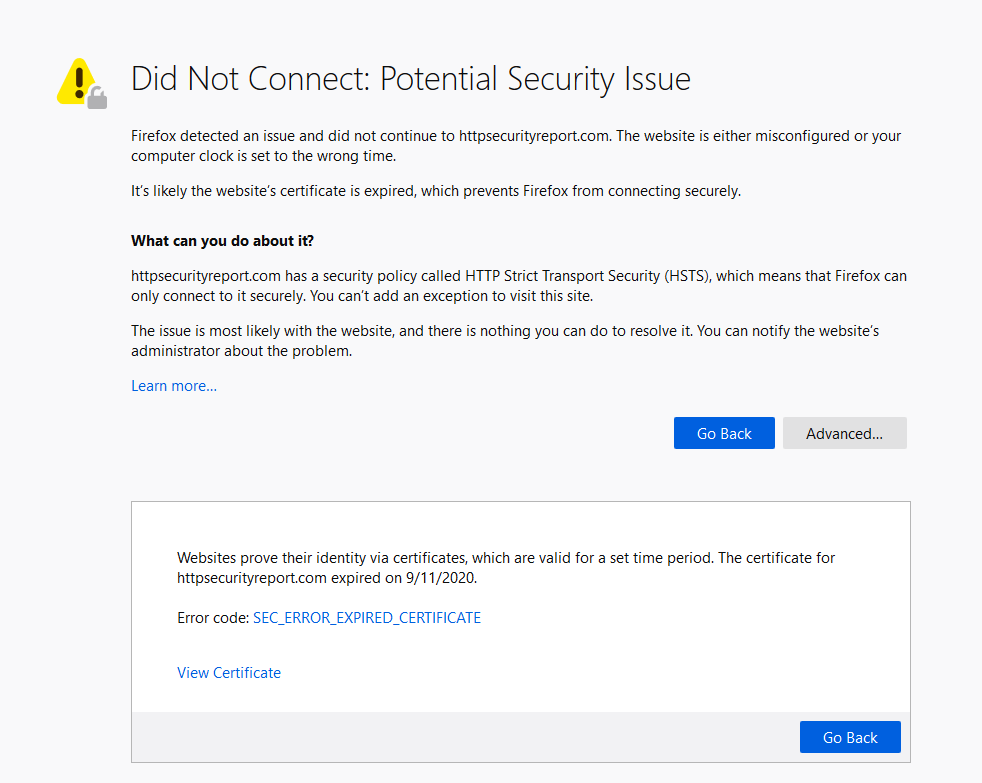This screenshot has height=783, width=982.
Task: Click View Certificate to inspect the expired certificate
Action: [228, 672]
